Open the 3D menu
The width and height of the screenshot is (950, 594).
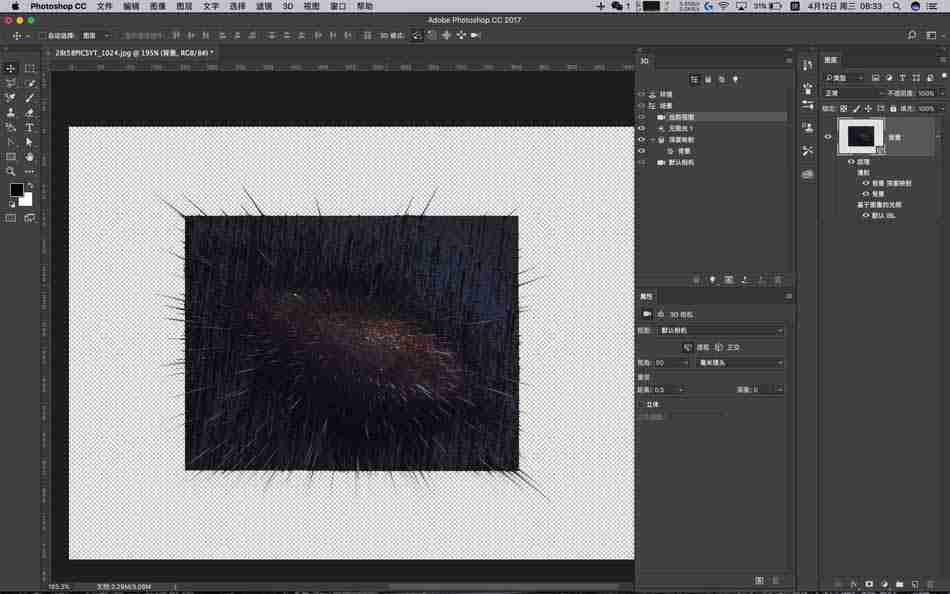(x=288, y=6)
